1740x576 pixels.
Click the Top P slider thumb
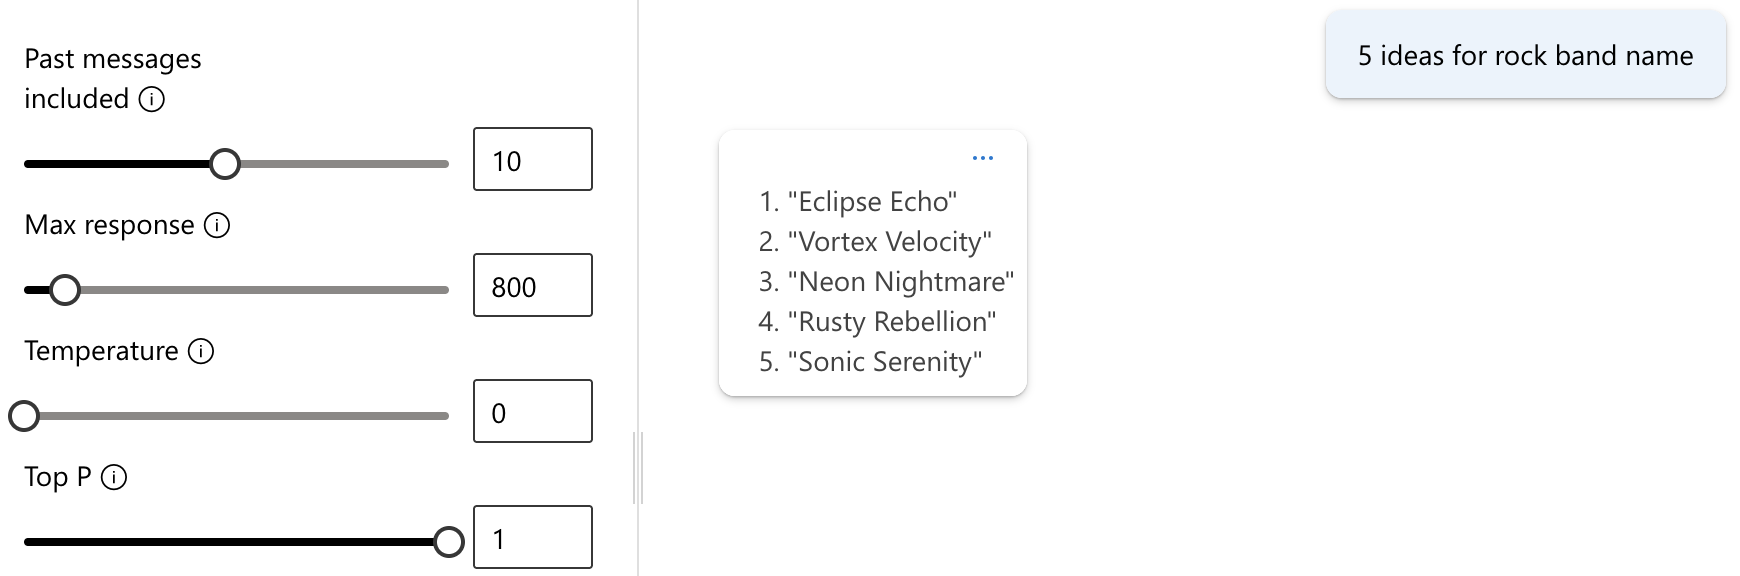coord(449,542)
